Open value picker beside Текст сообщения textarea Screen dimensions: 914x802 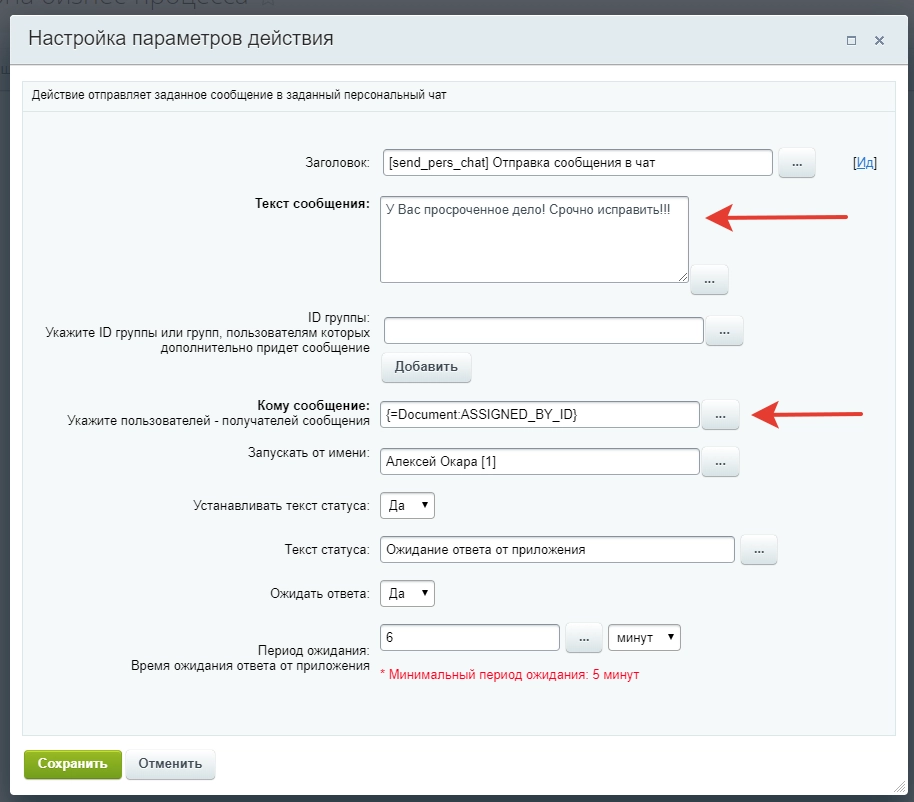(x=709, y=281)
